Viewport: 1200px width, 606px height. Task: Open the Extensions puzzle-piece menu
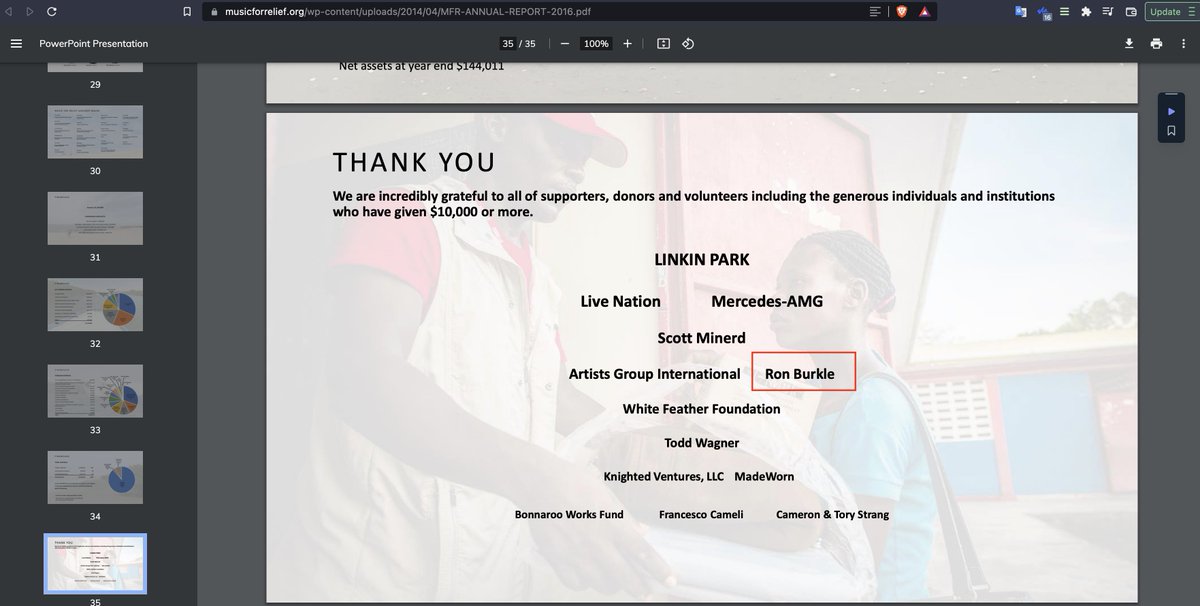click(x=1087, y=12)
